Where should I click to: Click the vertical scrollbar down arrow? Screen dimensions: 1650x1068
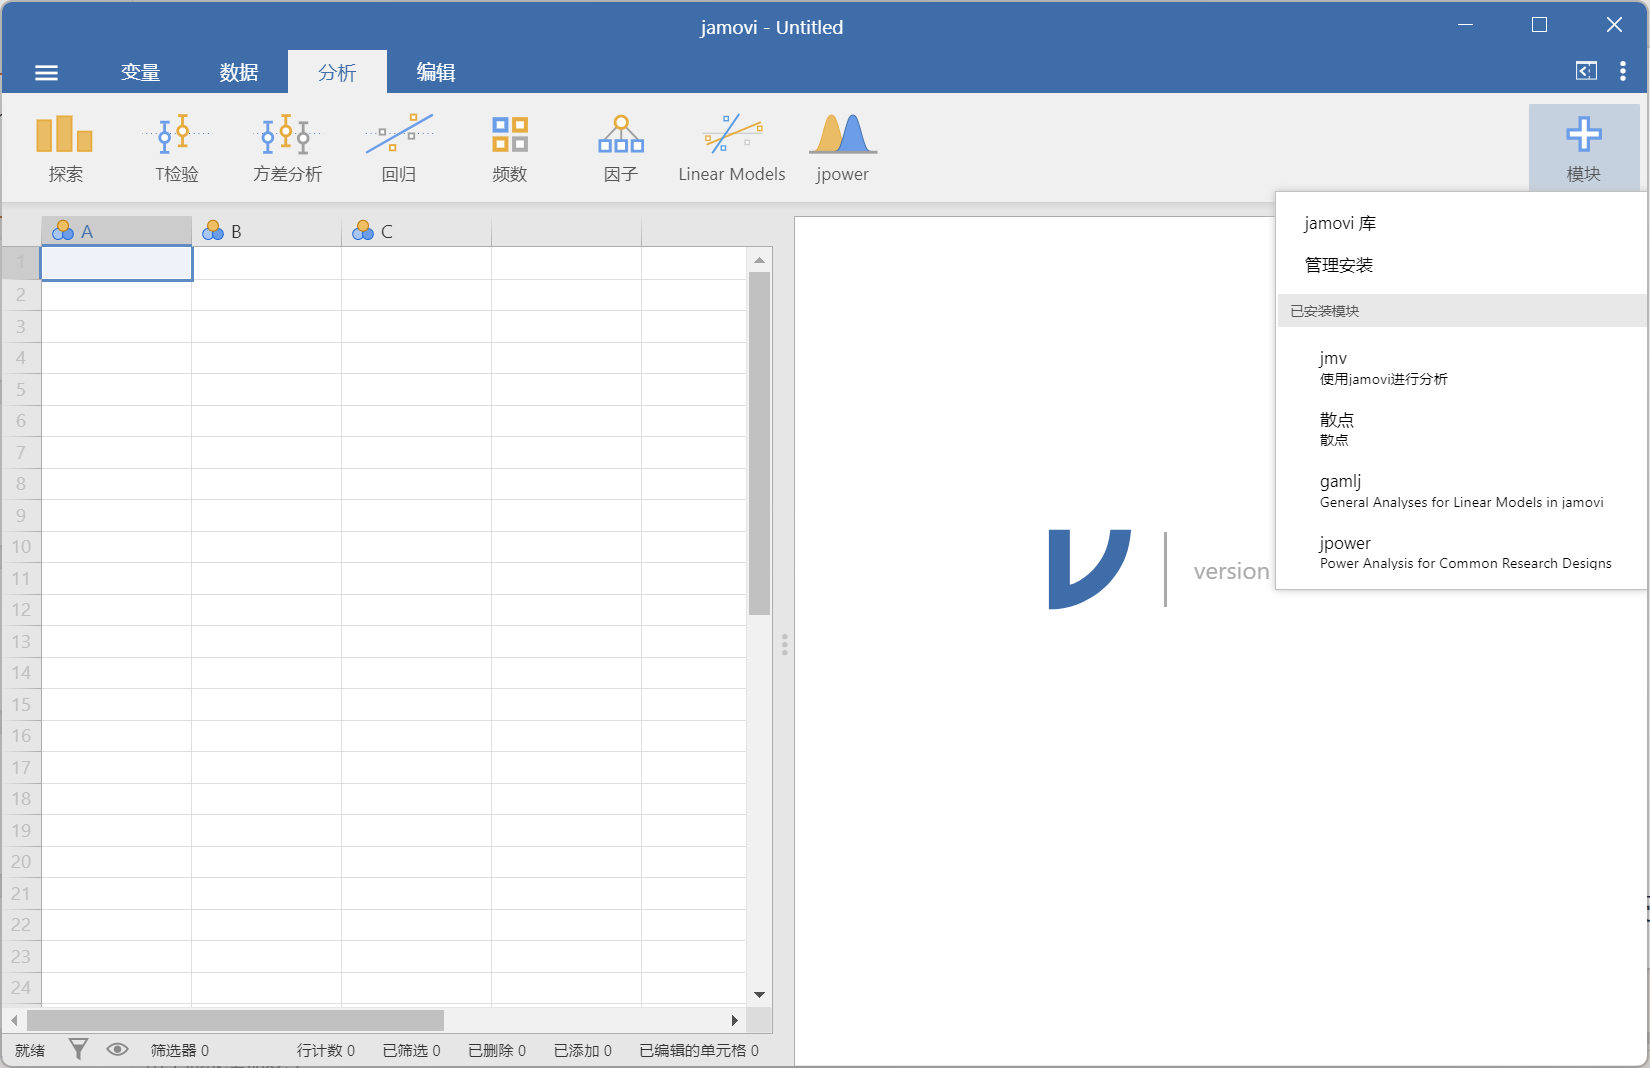tap(759, 994)
